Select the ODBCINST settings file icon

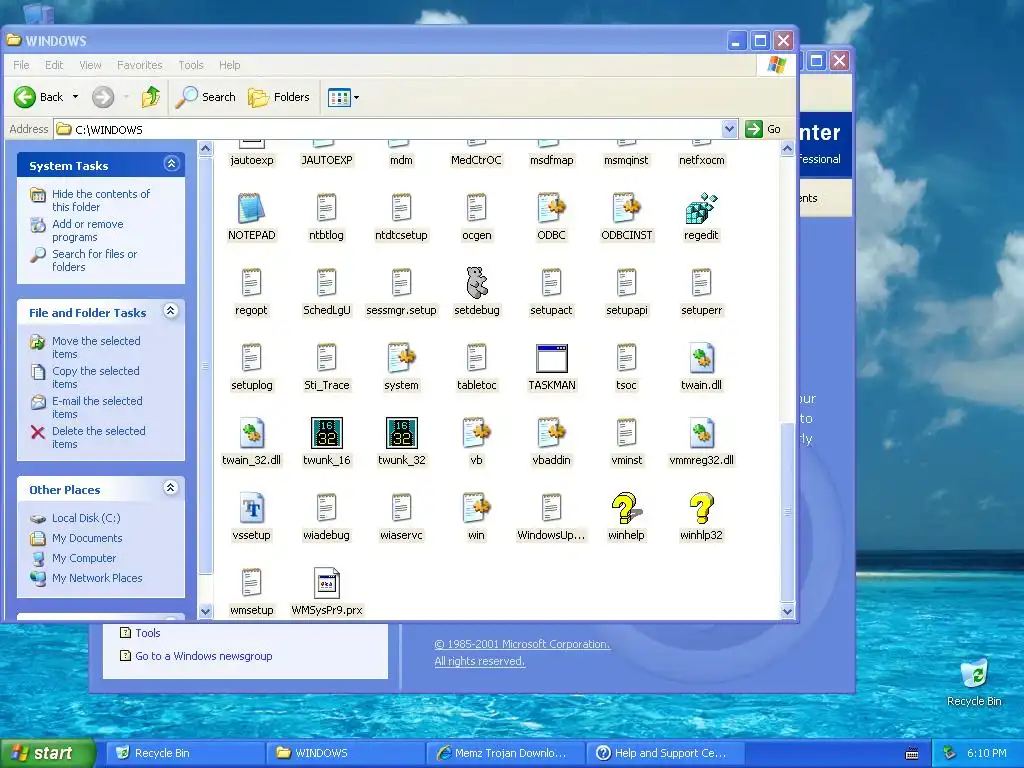click(626, 209)
